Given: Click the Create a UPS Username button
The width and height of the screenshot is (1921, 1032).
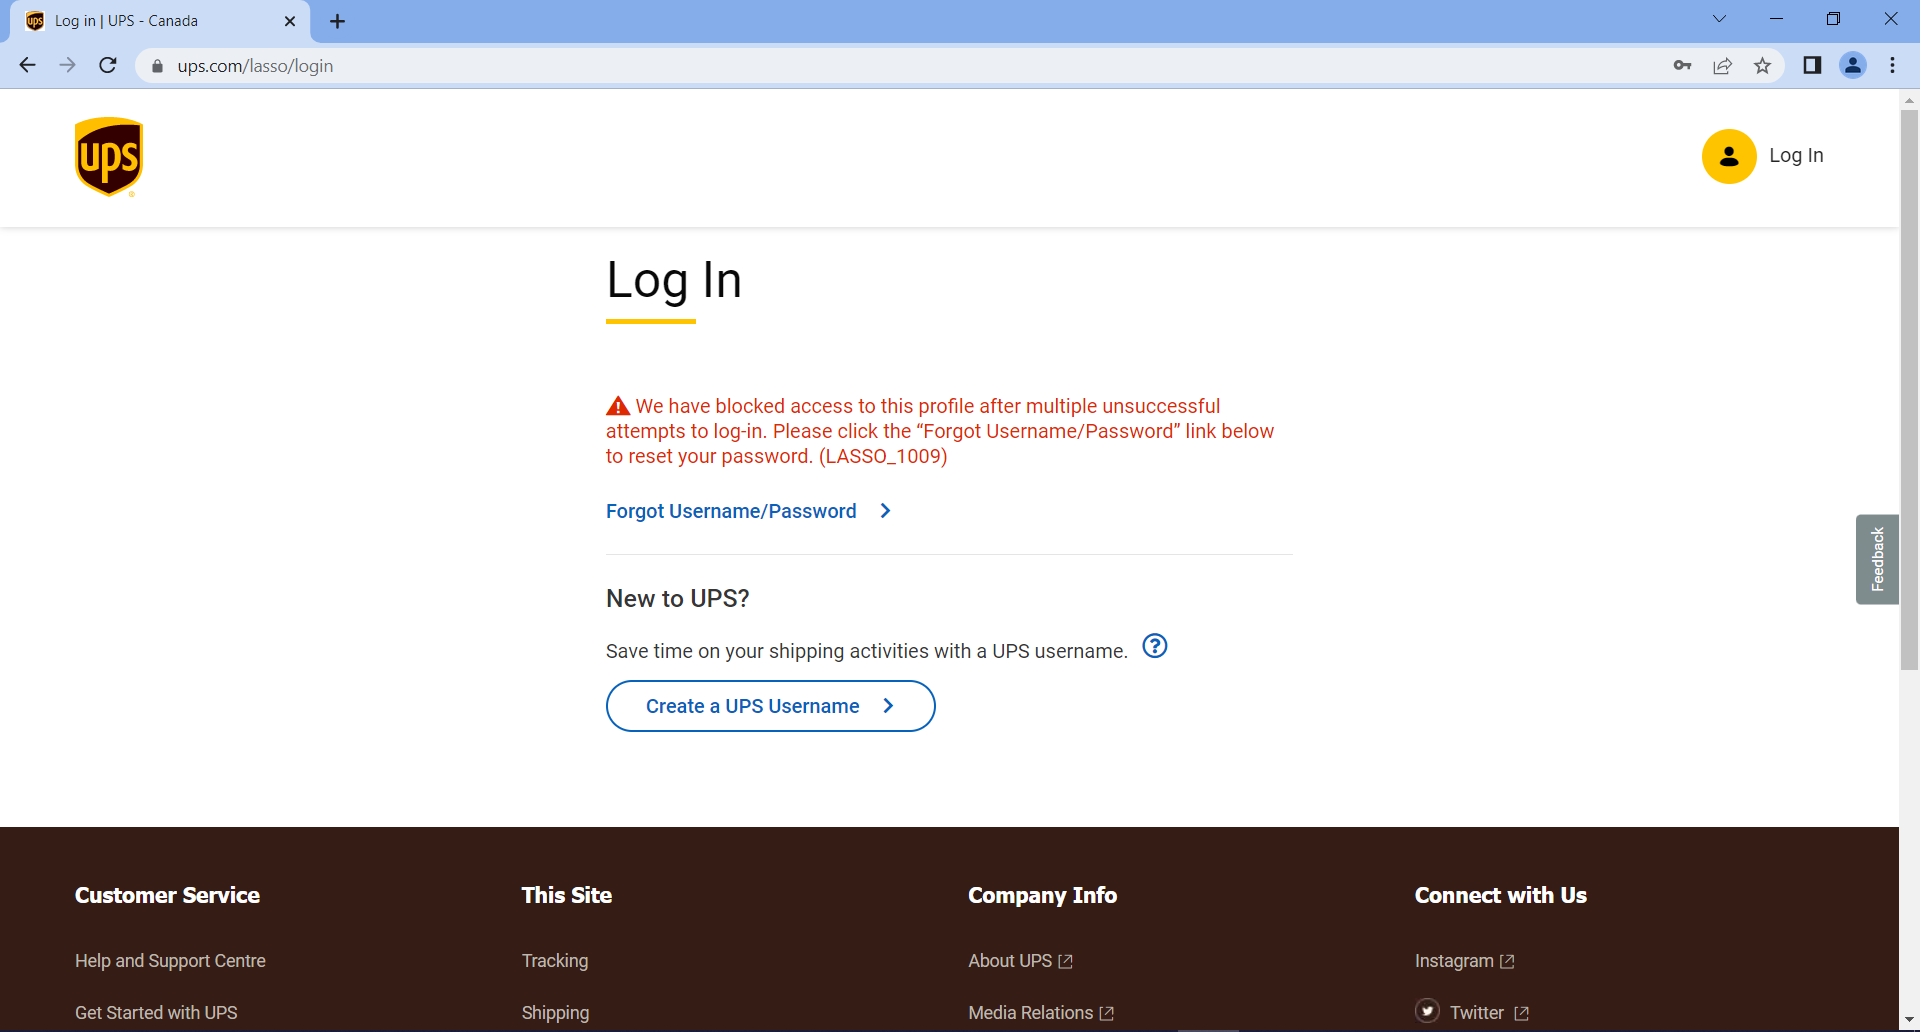Looking at the screenshot, I should 770,706.
